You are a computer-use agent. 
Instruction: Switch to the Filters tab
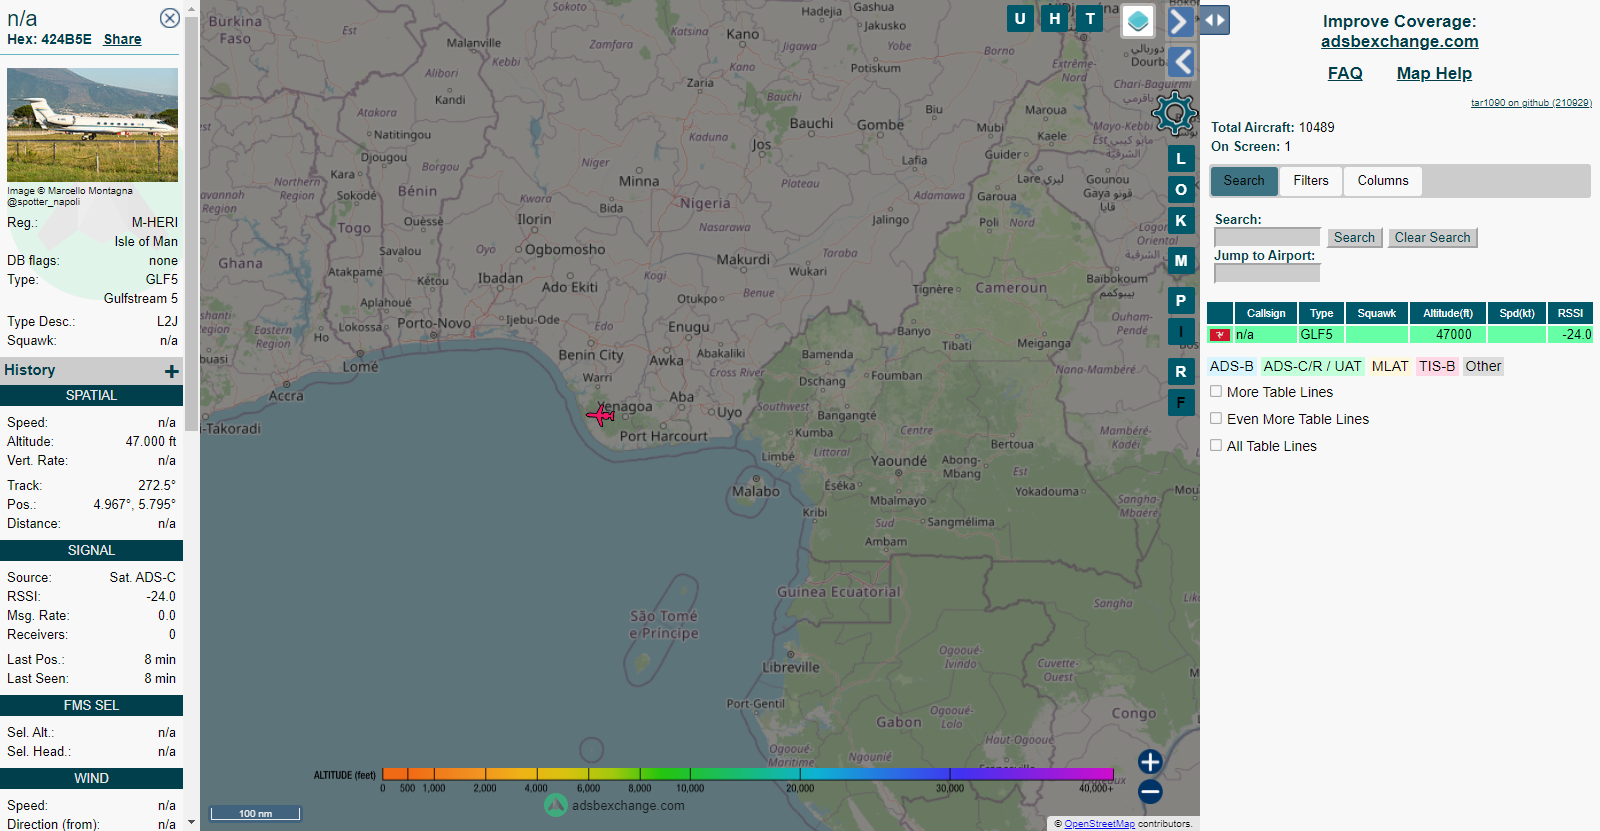click(x=1311, y=181)
